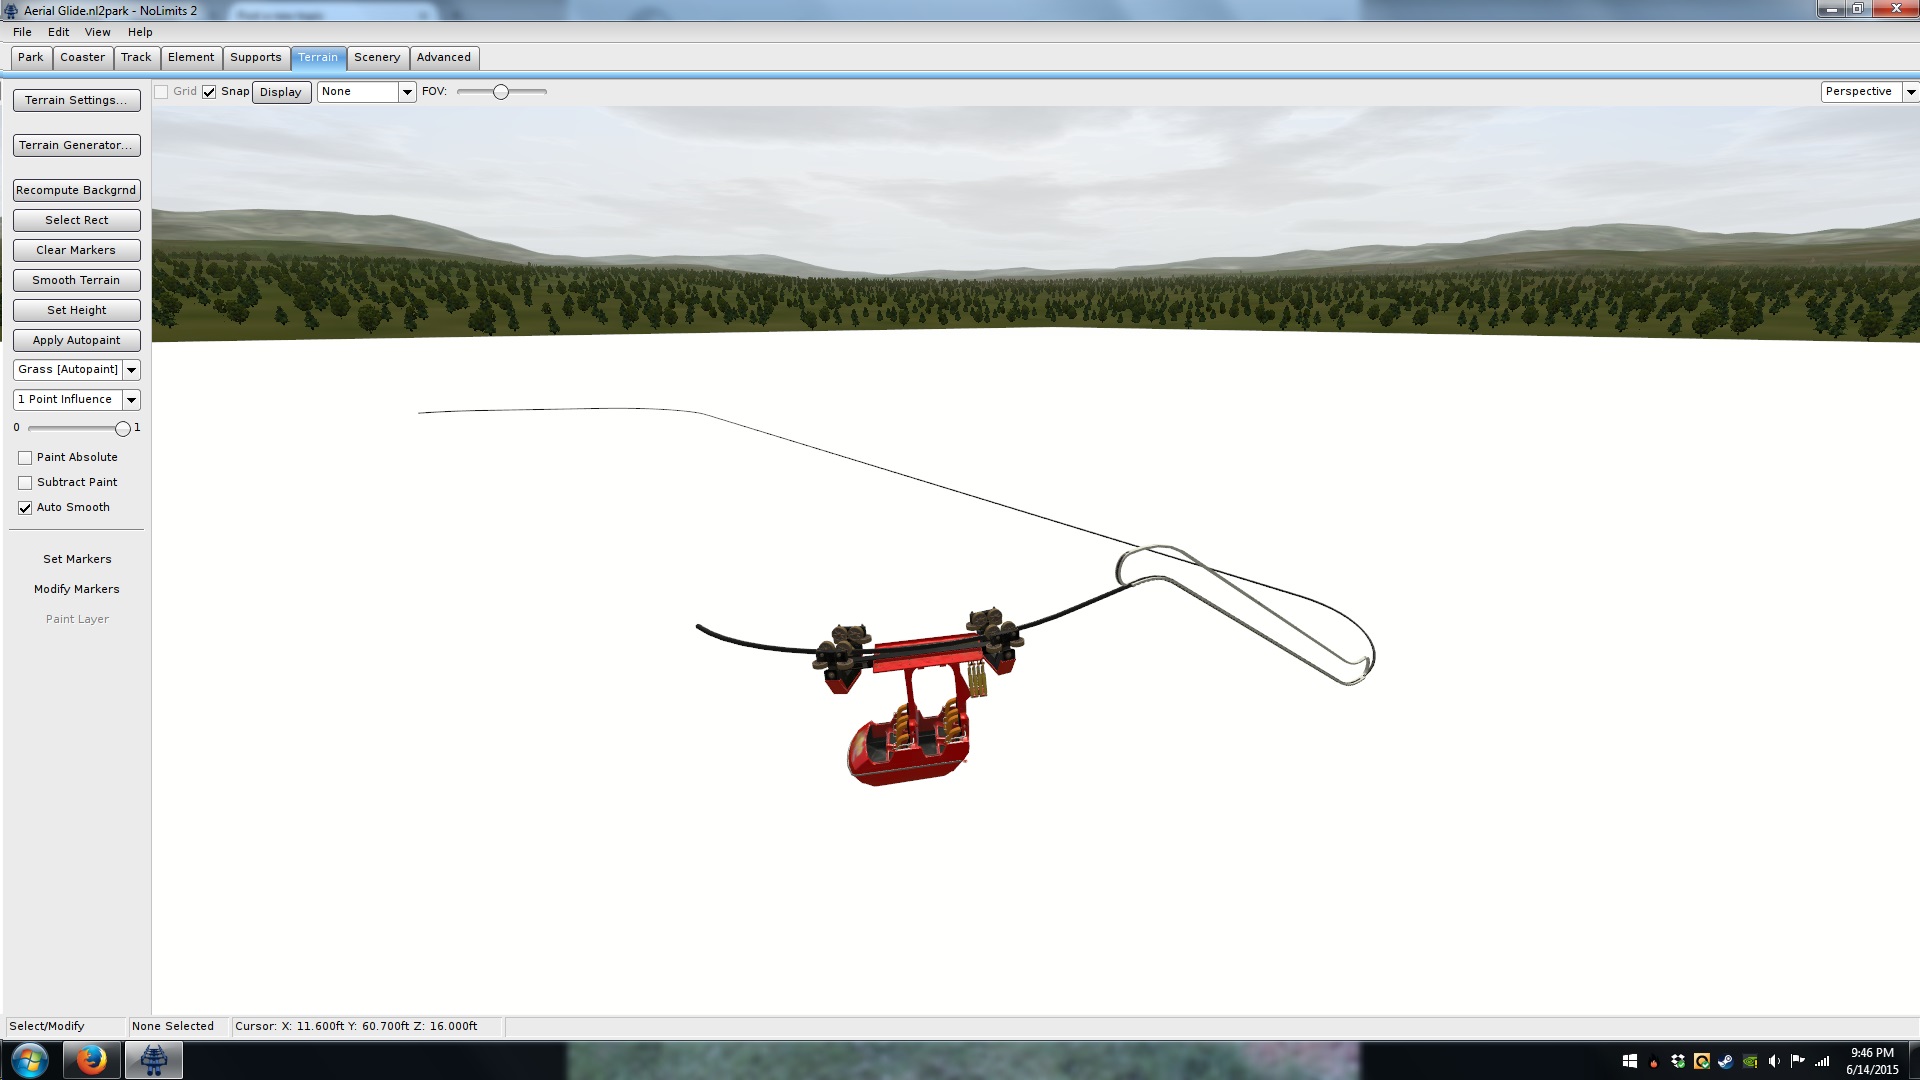Switch to the Scenery tab

377,58
